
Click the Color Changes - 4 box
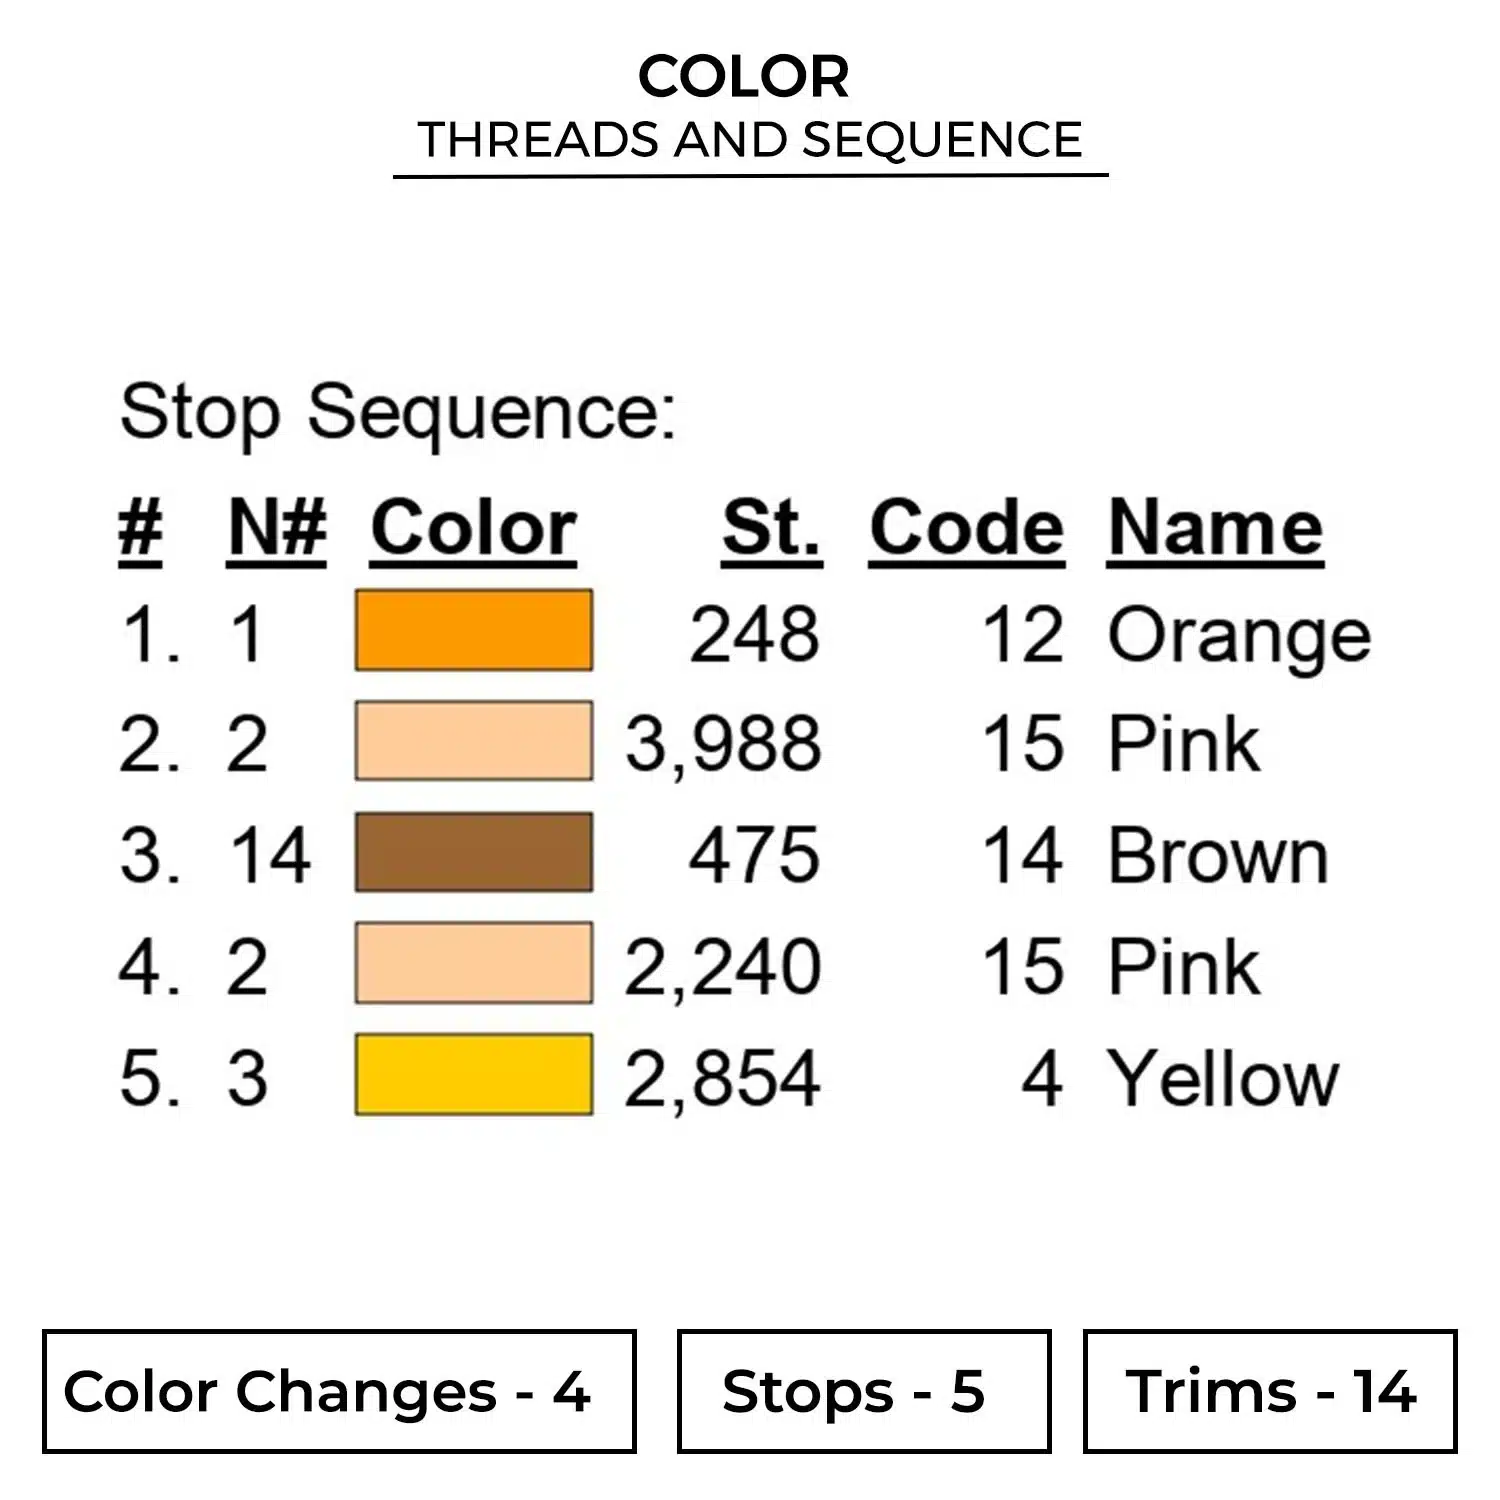(x=339, y=1391)
